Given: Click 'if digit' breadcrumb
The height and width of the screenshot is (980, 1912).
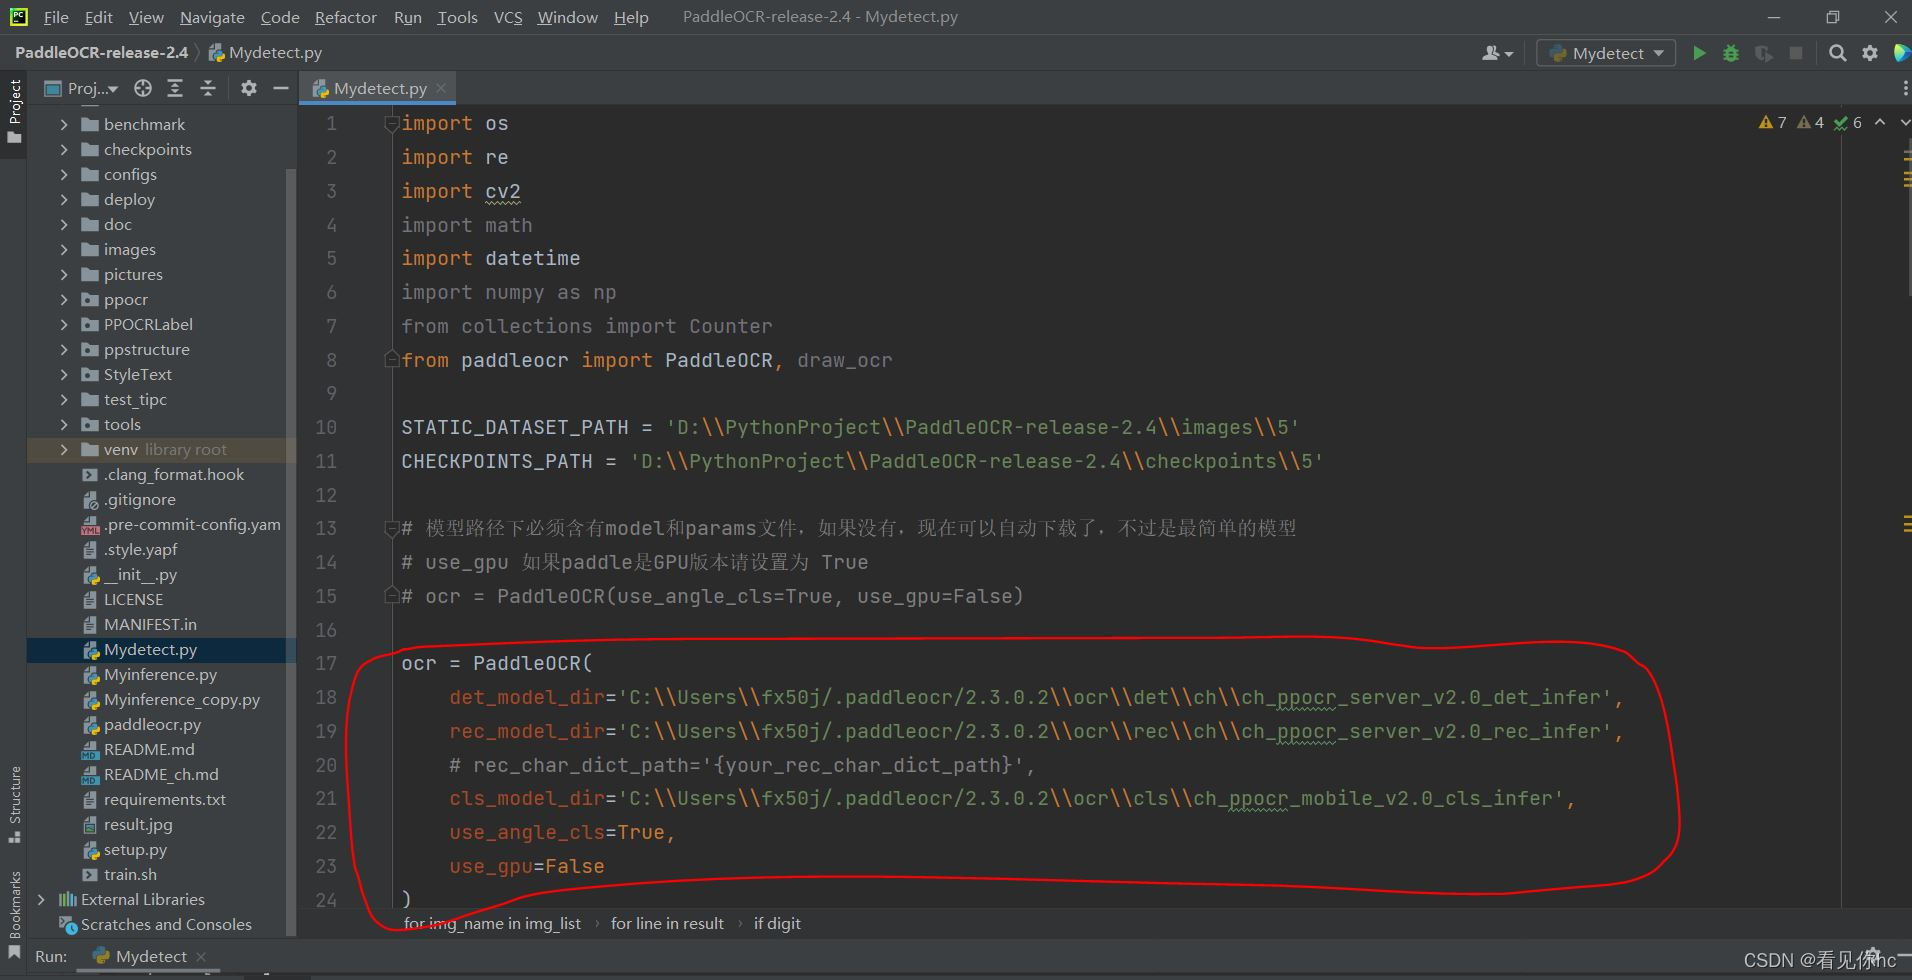Looking at the screenshot, I should 777,923.
